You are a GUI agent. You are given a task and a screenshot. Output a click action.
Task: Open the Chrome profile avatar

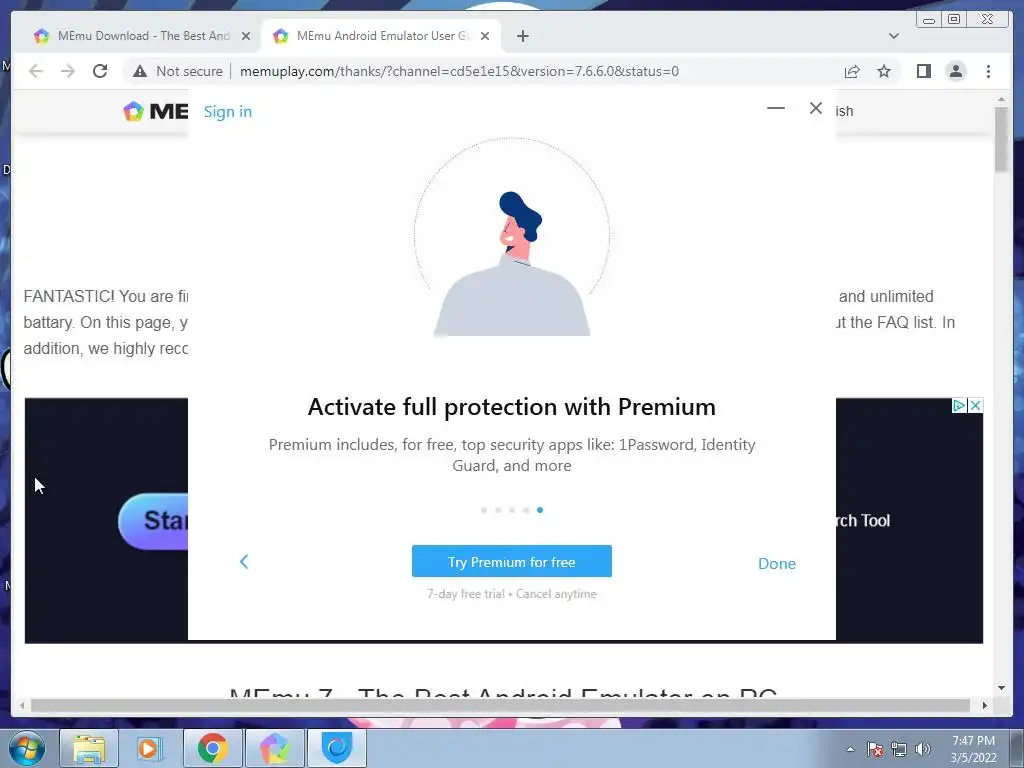[x=955, y=71]
